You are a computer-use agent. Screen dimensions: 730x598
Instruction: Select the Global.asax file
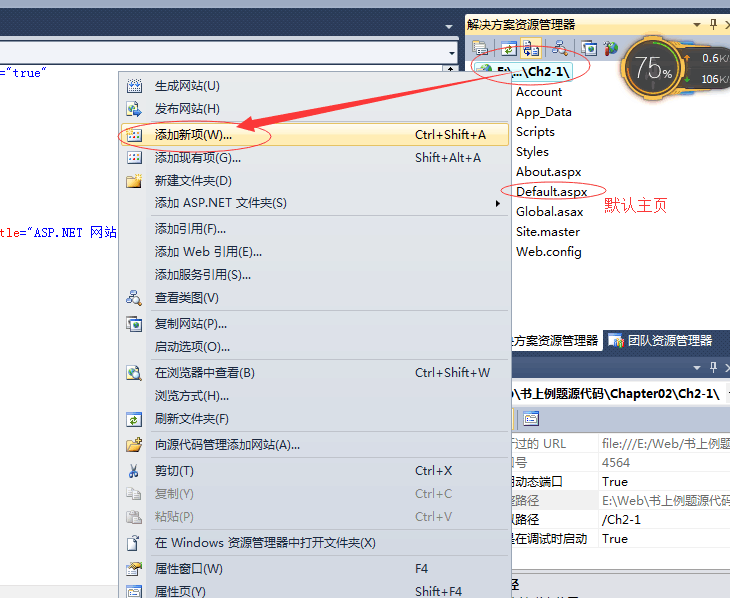(549, 211)
